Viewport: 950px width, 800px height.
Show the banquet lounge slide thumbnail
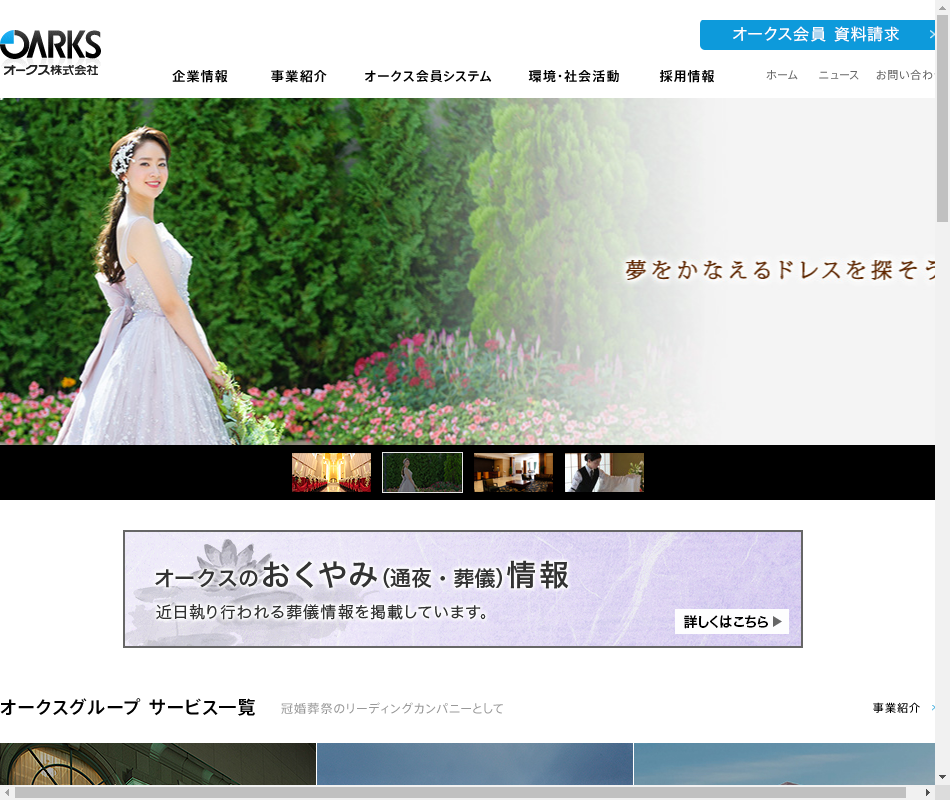tap(513, 473)
